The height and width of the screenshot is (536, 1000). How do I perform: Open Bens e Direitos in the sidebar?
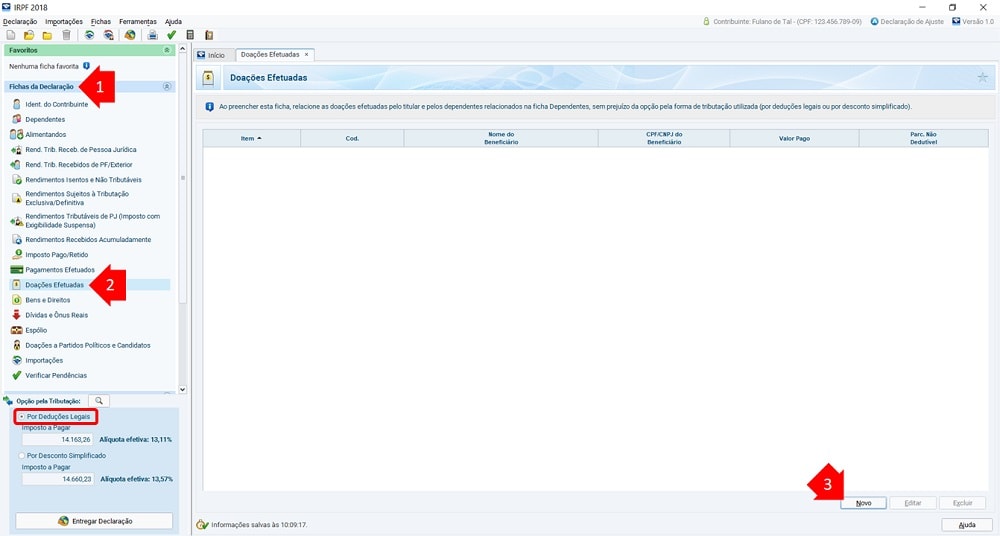coord(48,300)
